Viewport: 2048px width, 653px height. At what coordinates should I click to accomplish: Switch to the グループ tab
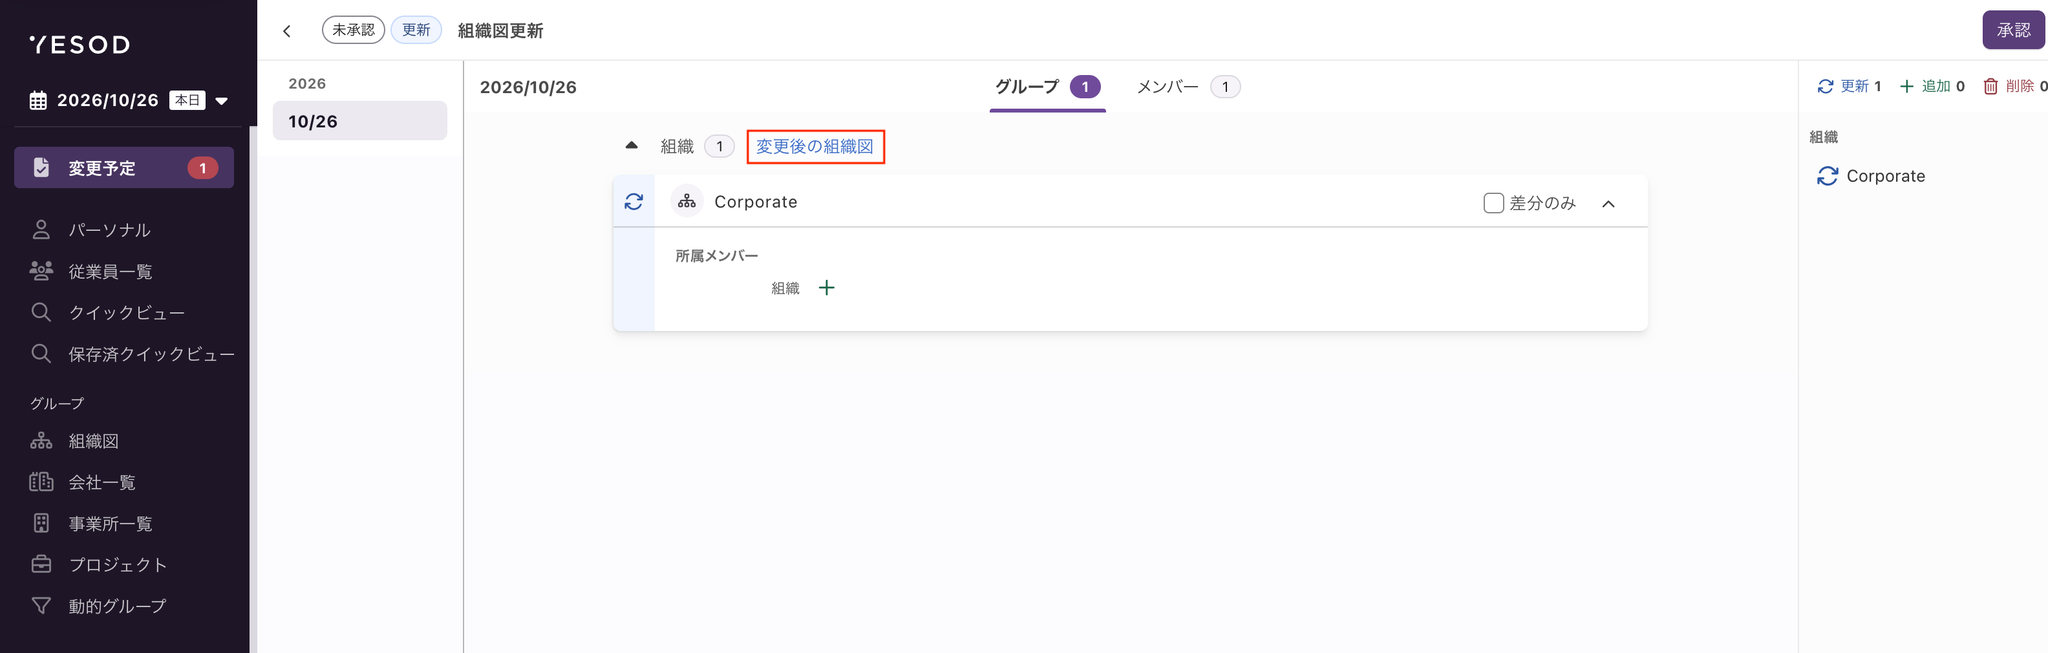tap(1047, 87)
